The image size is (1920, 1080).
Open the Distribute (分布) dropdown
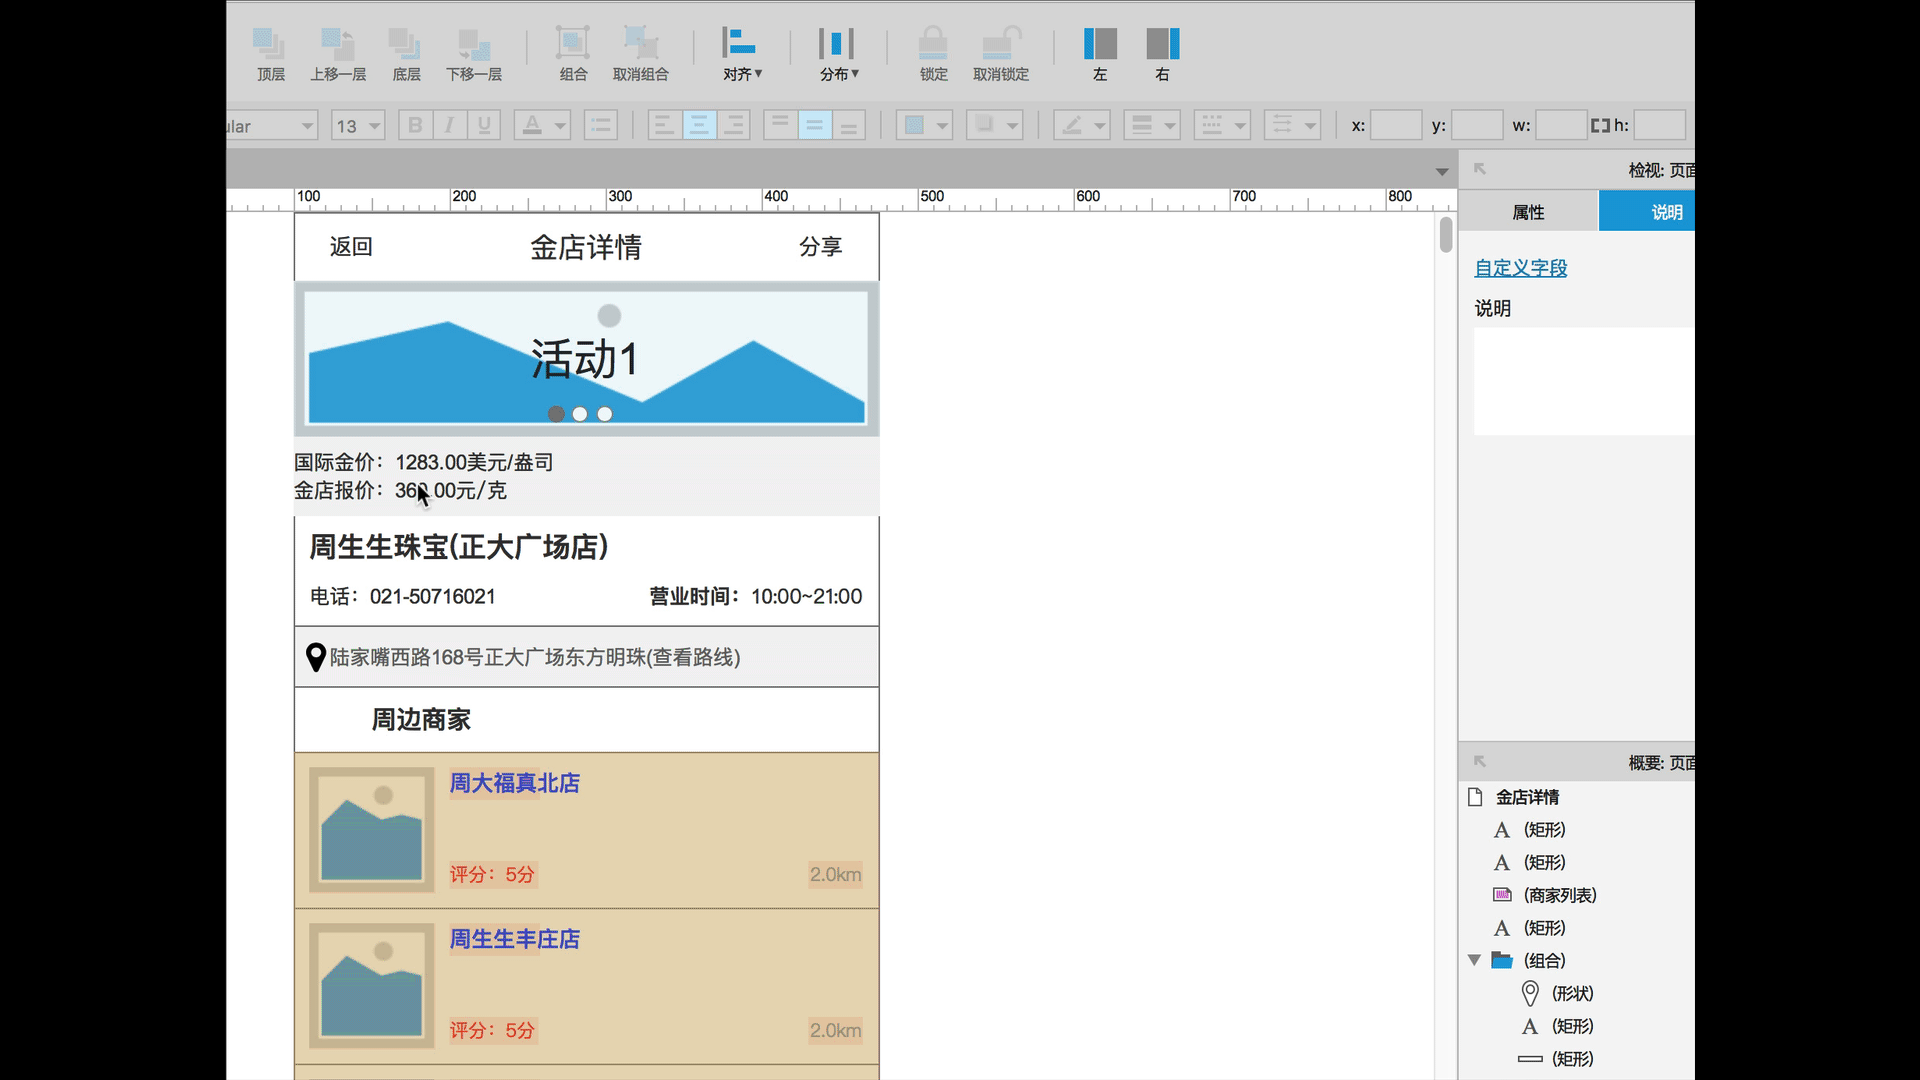coord(838,52)
